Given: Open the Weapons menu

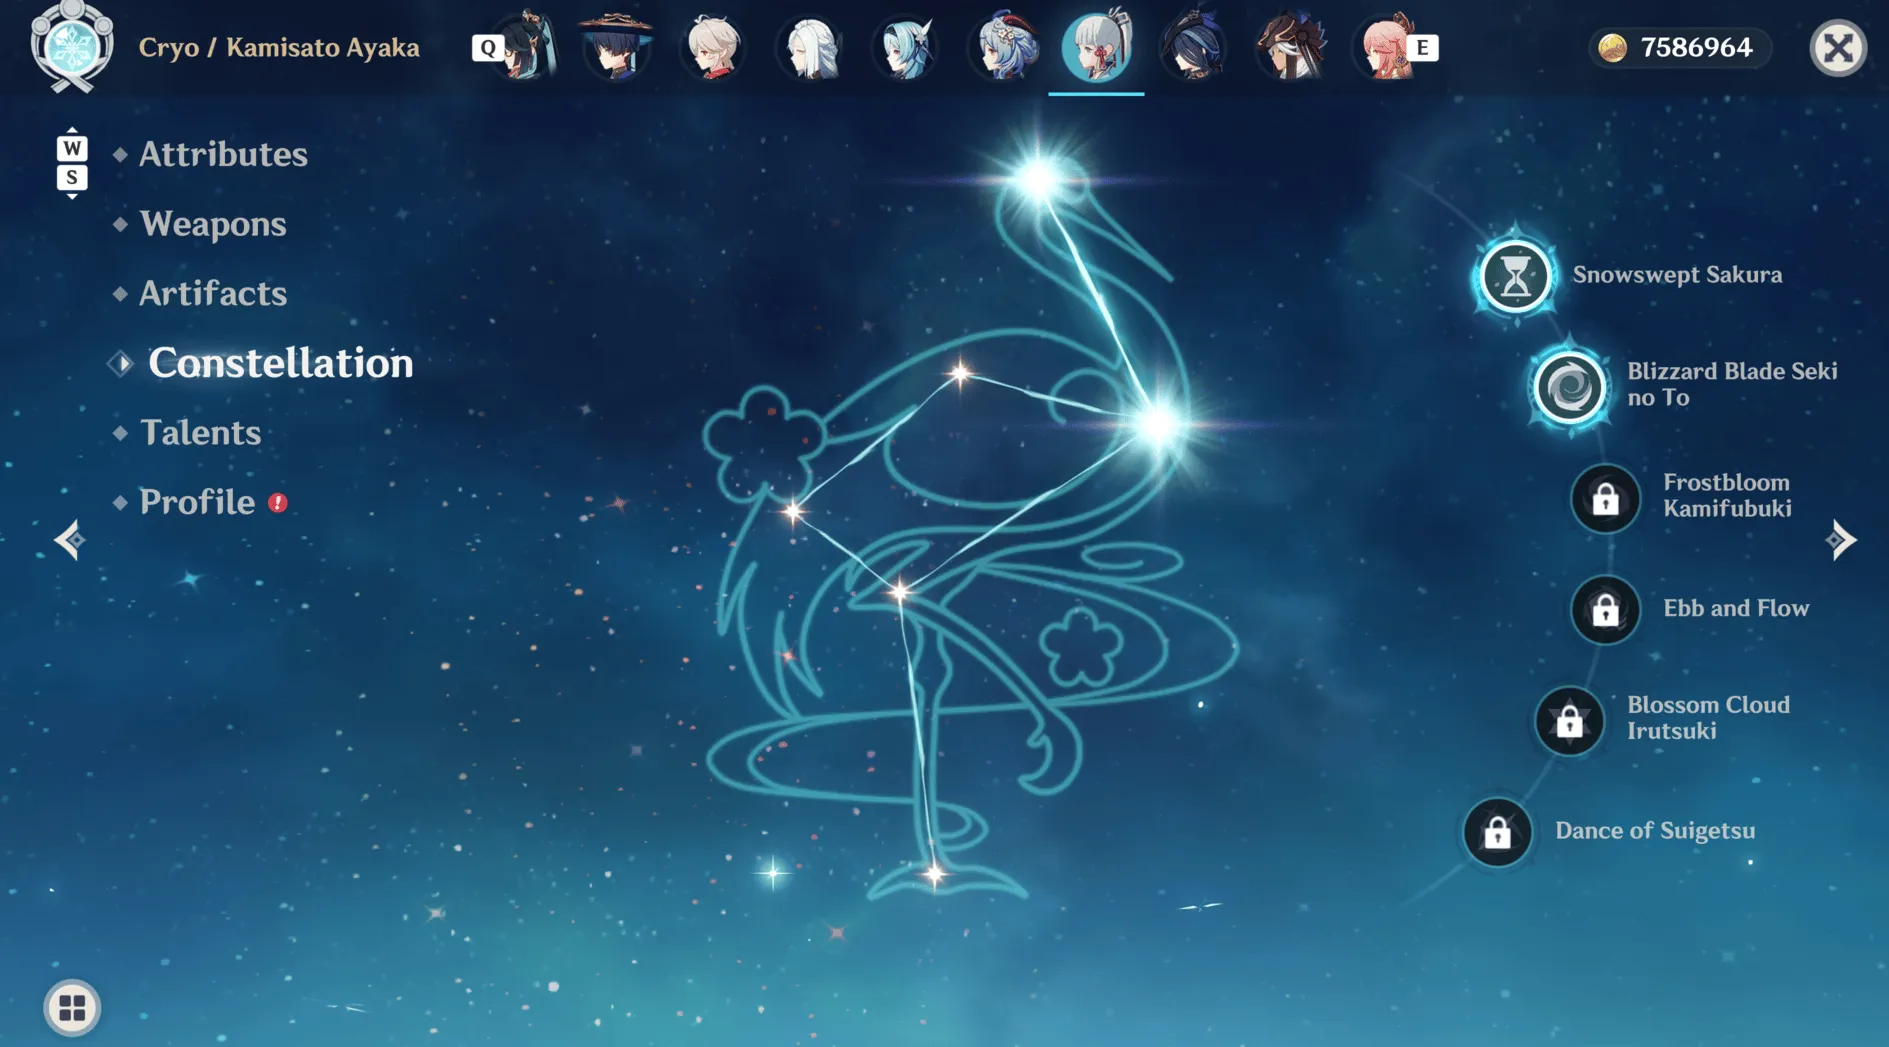Looking at the screenshot, I should 213,224.
